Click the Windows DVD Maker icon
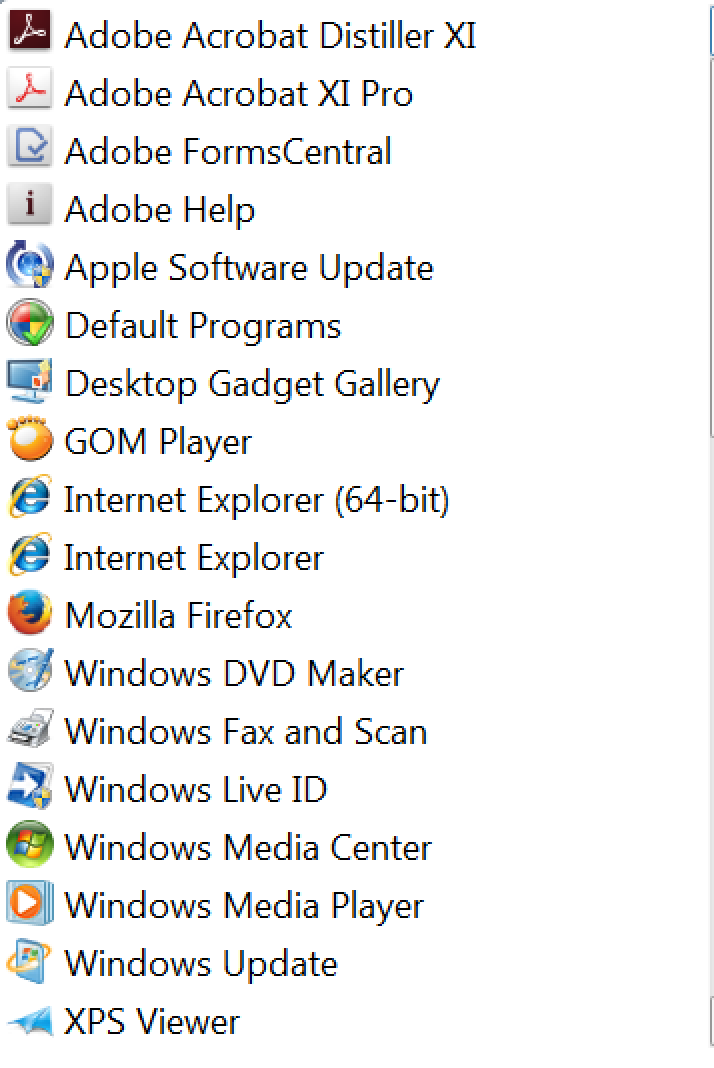This screenshot has height=1068, width=714. pos(30,672)
